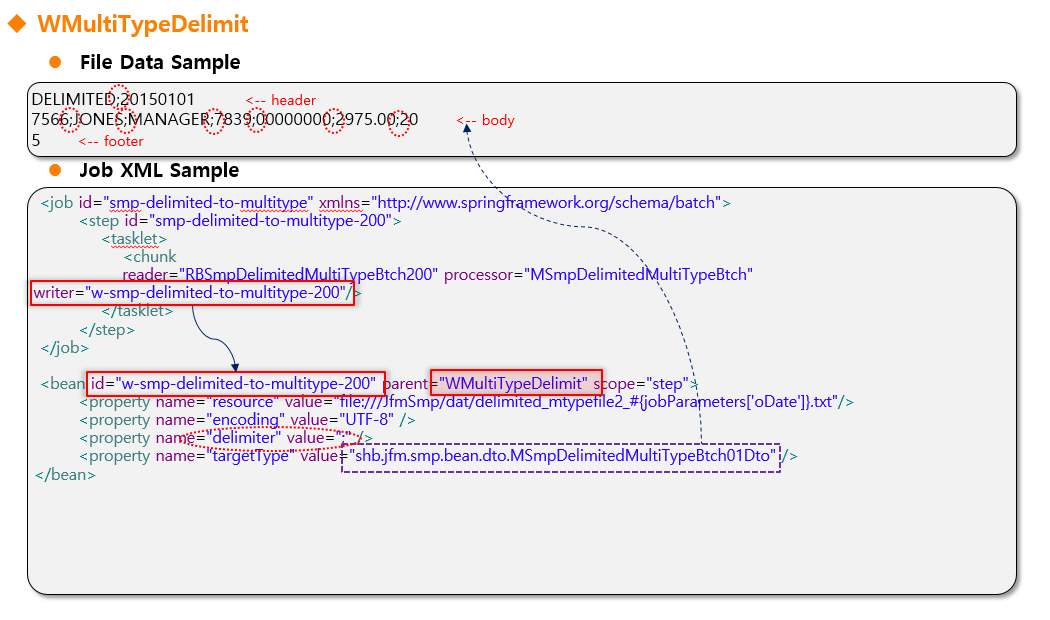Click the red dotted circle after DELIMITED
Screen dimensions: 1050x620
click(119, 97)
